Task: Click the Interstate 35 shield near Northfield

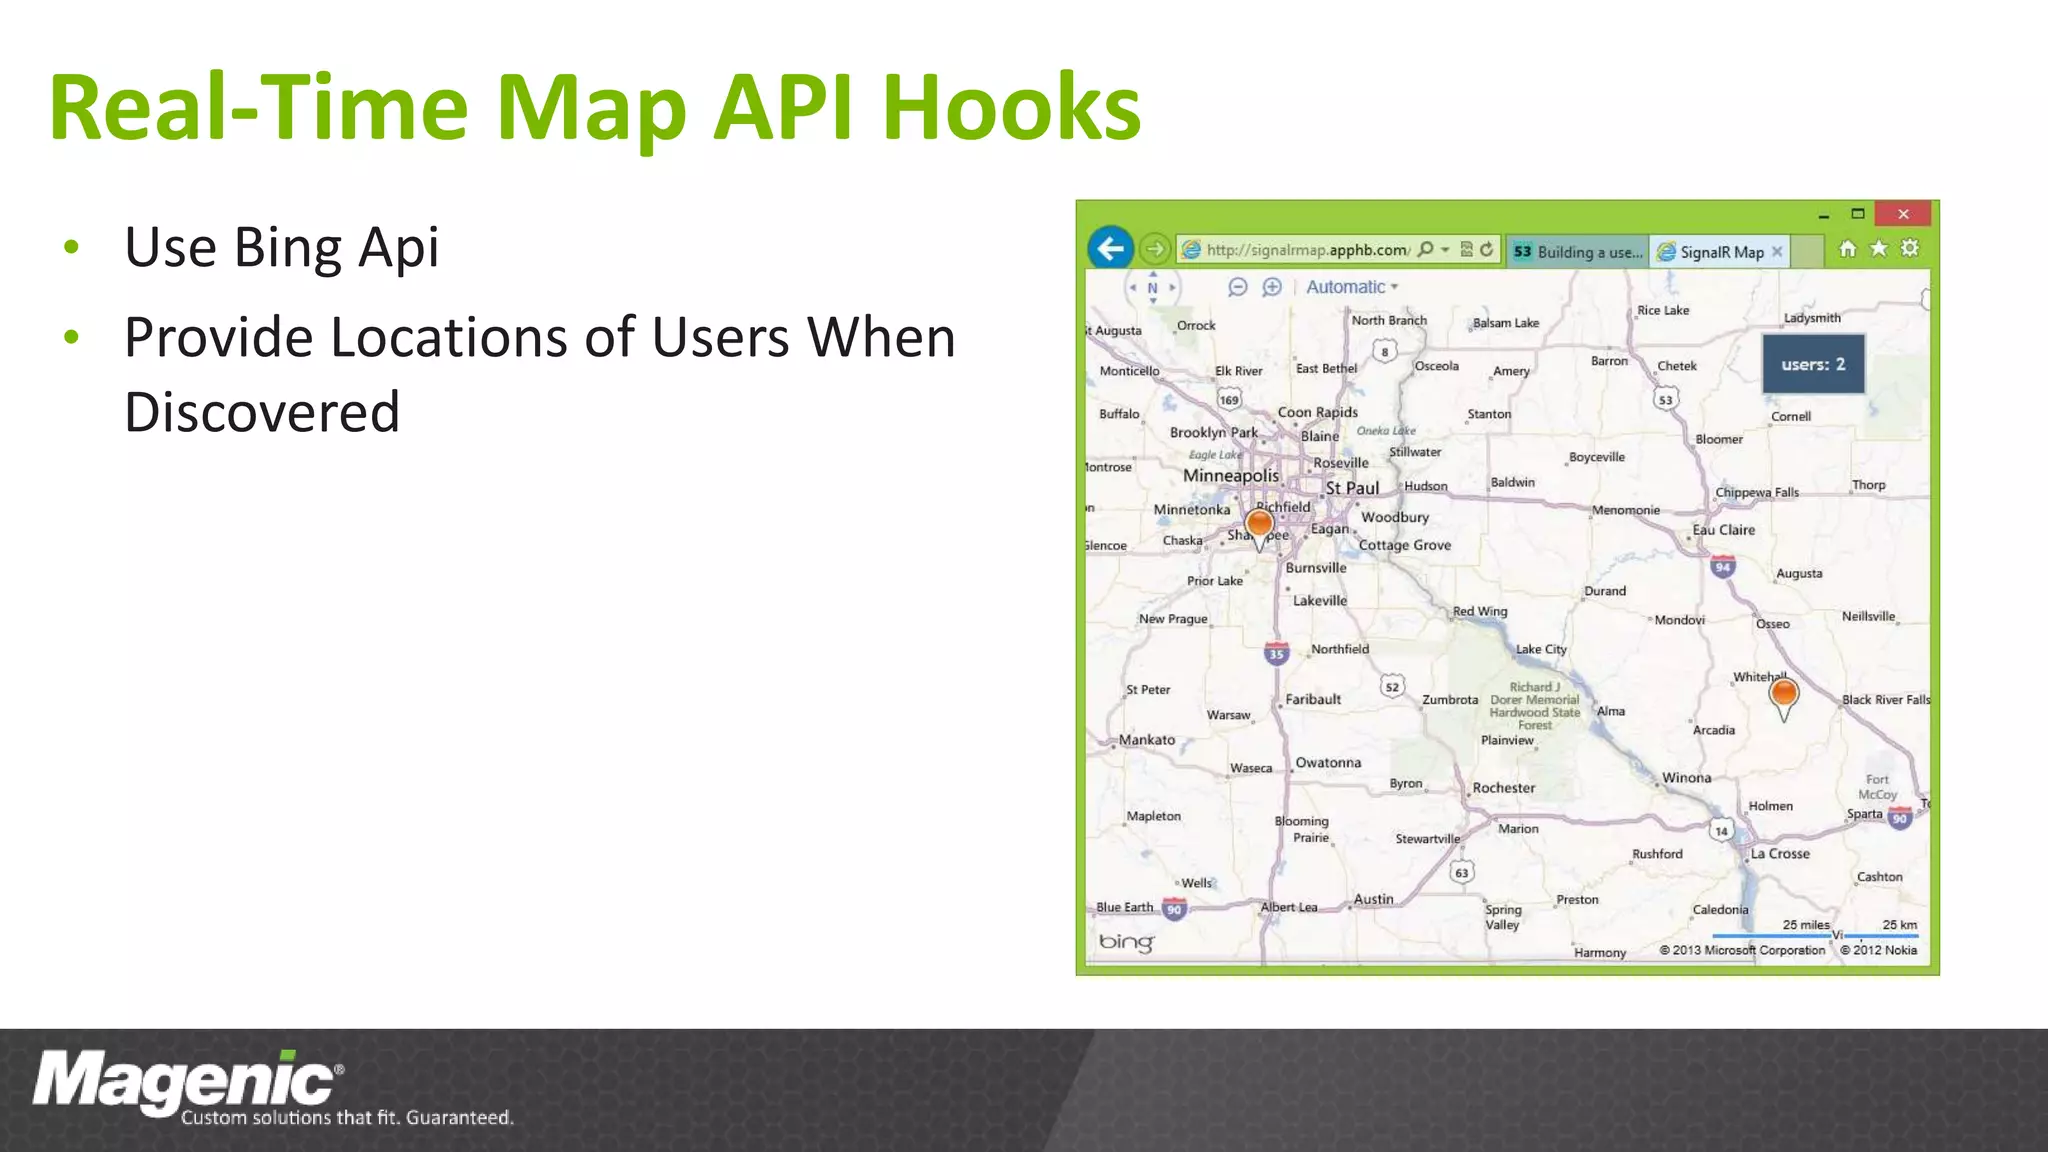Action: (1276, 653)
